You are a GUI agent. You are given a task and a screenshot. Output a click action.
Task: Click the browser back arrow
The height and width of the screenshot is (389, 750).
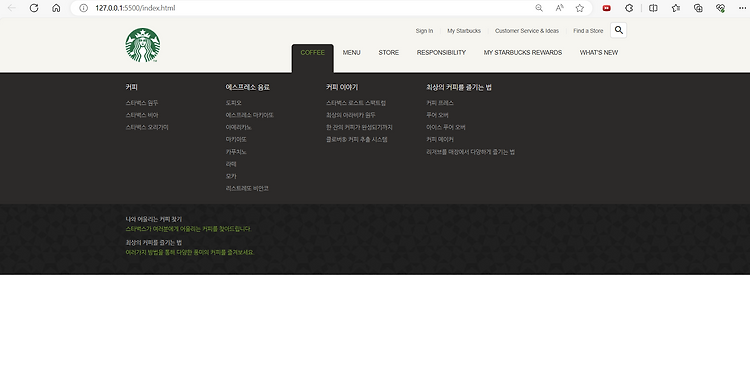[x=12, y=8]
